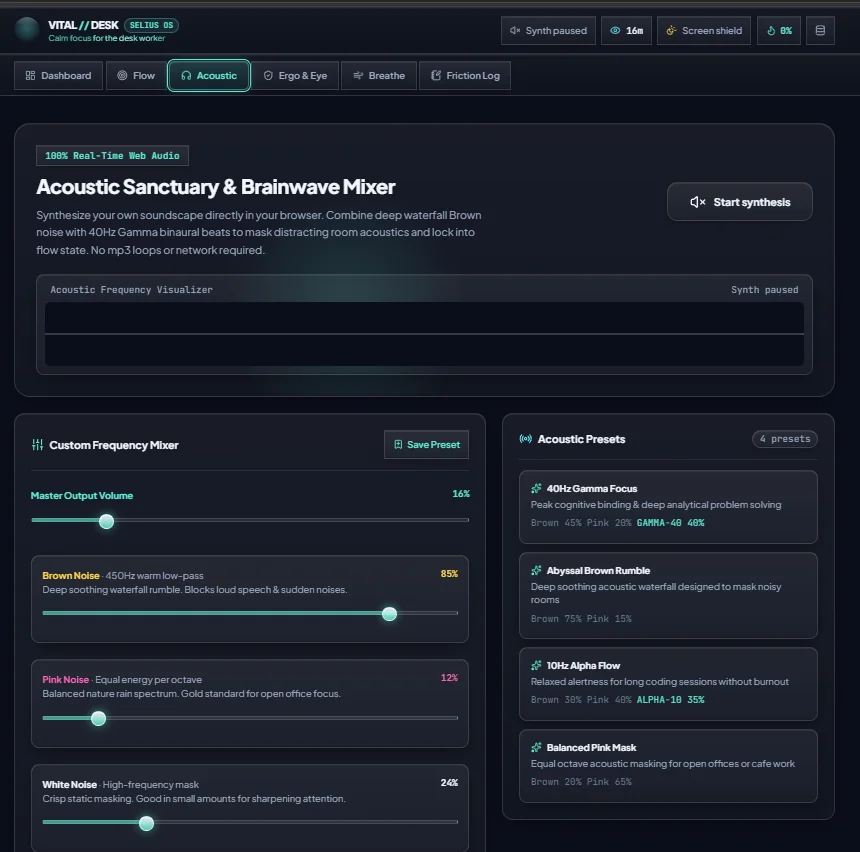The width and height of the screenshot is (860, 852).
Task: Click the flame 0% indicator
Action: pyautogui.click(x=779, y=31)
